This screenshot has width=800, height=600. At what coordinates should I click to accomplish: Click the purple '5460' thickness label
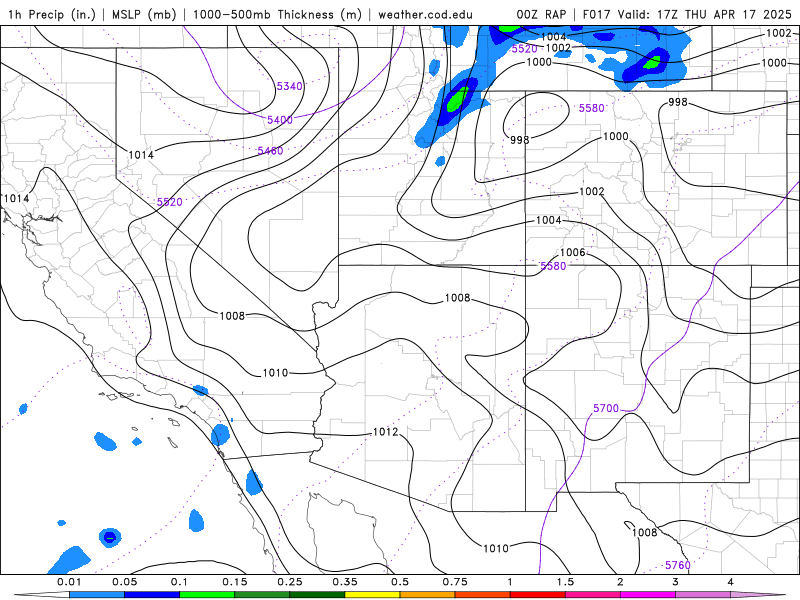point(270,151)
